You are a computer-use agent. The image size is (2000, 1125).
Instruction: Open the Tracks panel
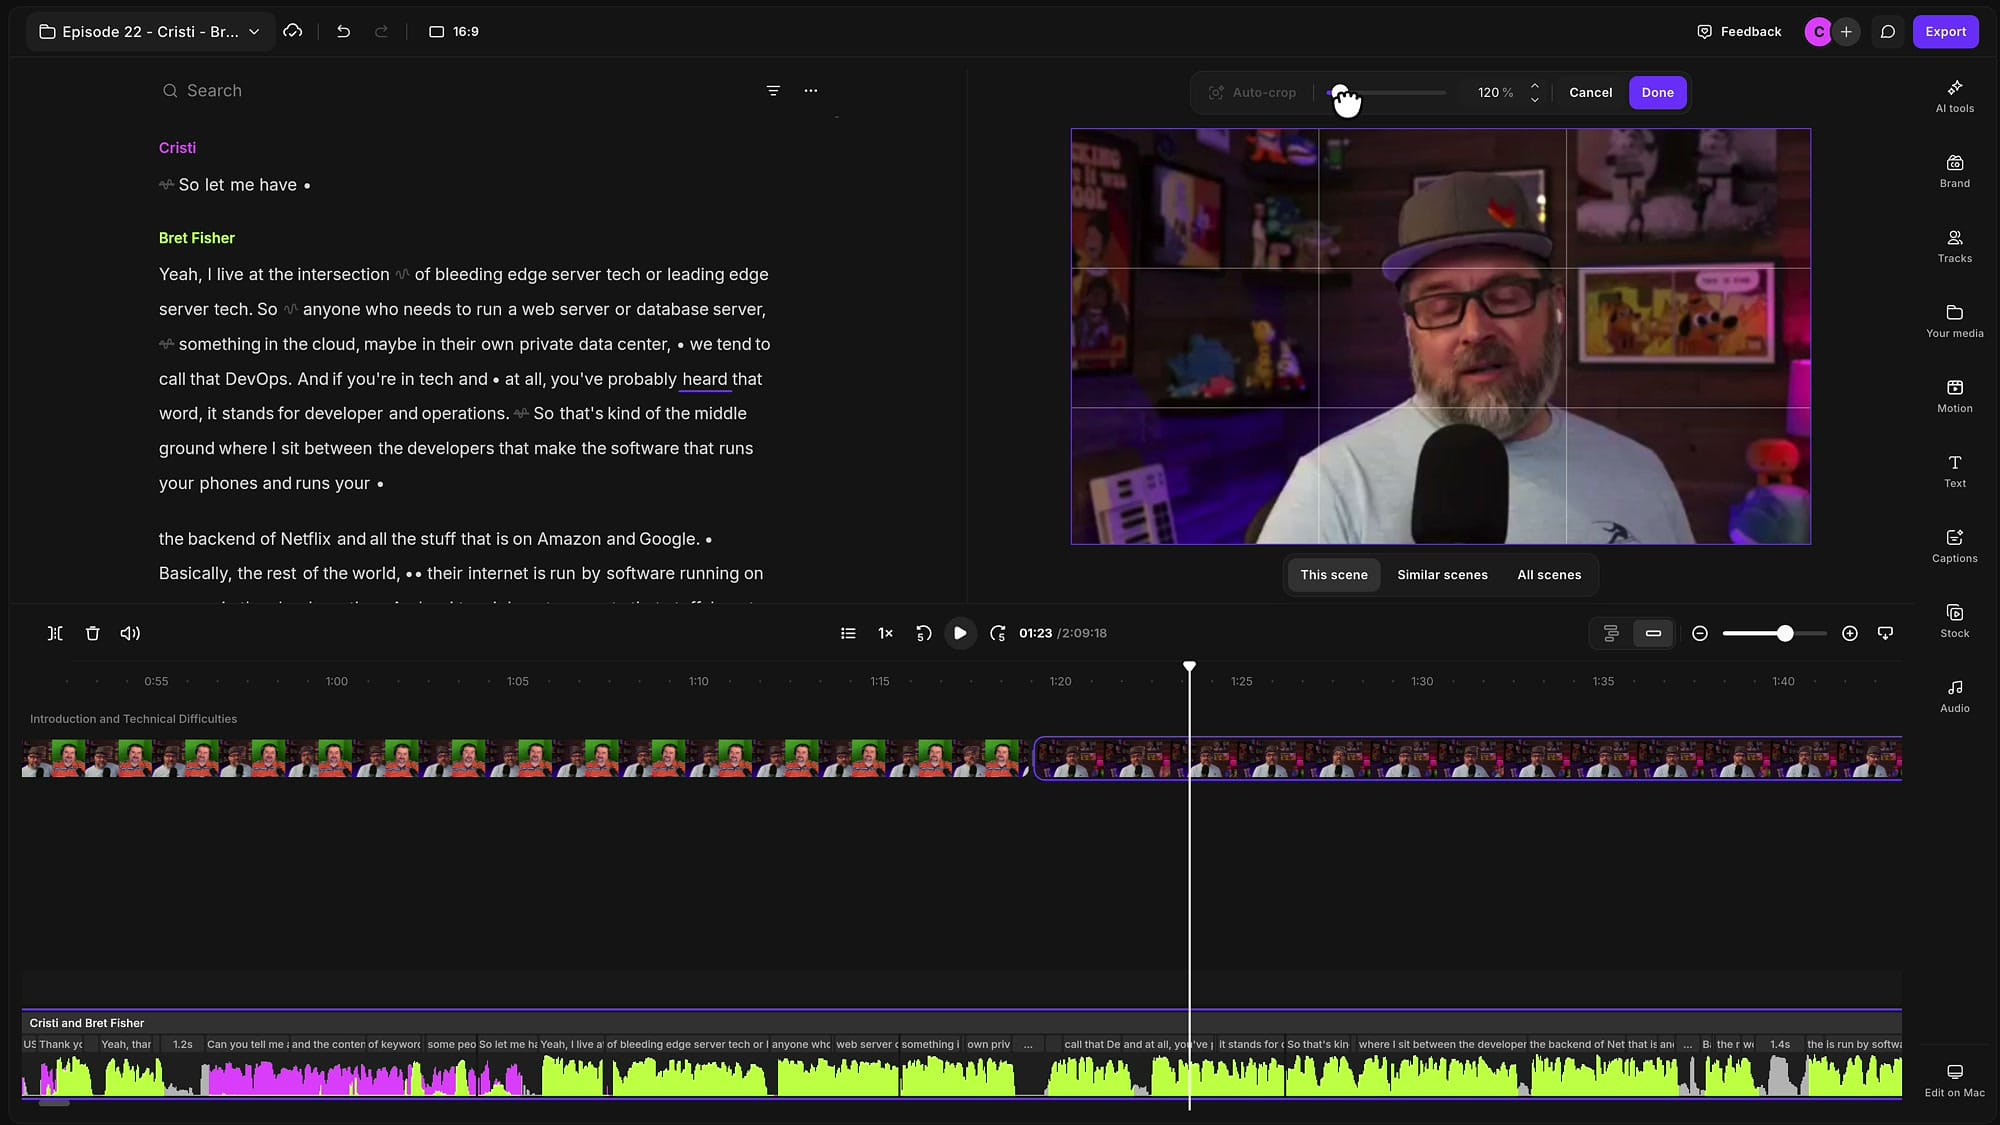(x=1954, y=246)
